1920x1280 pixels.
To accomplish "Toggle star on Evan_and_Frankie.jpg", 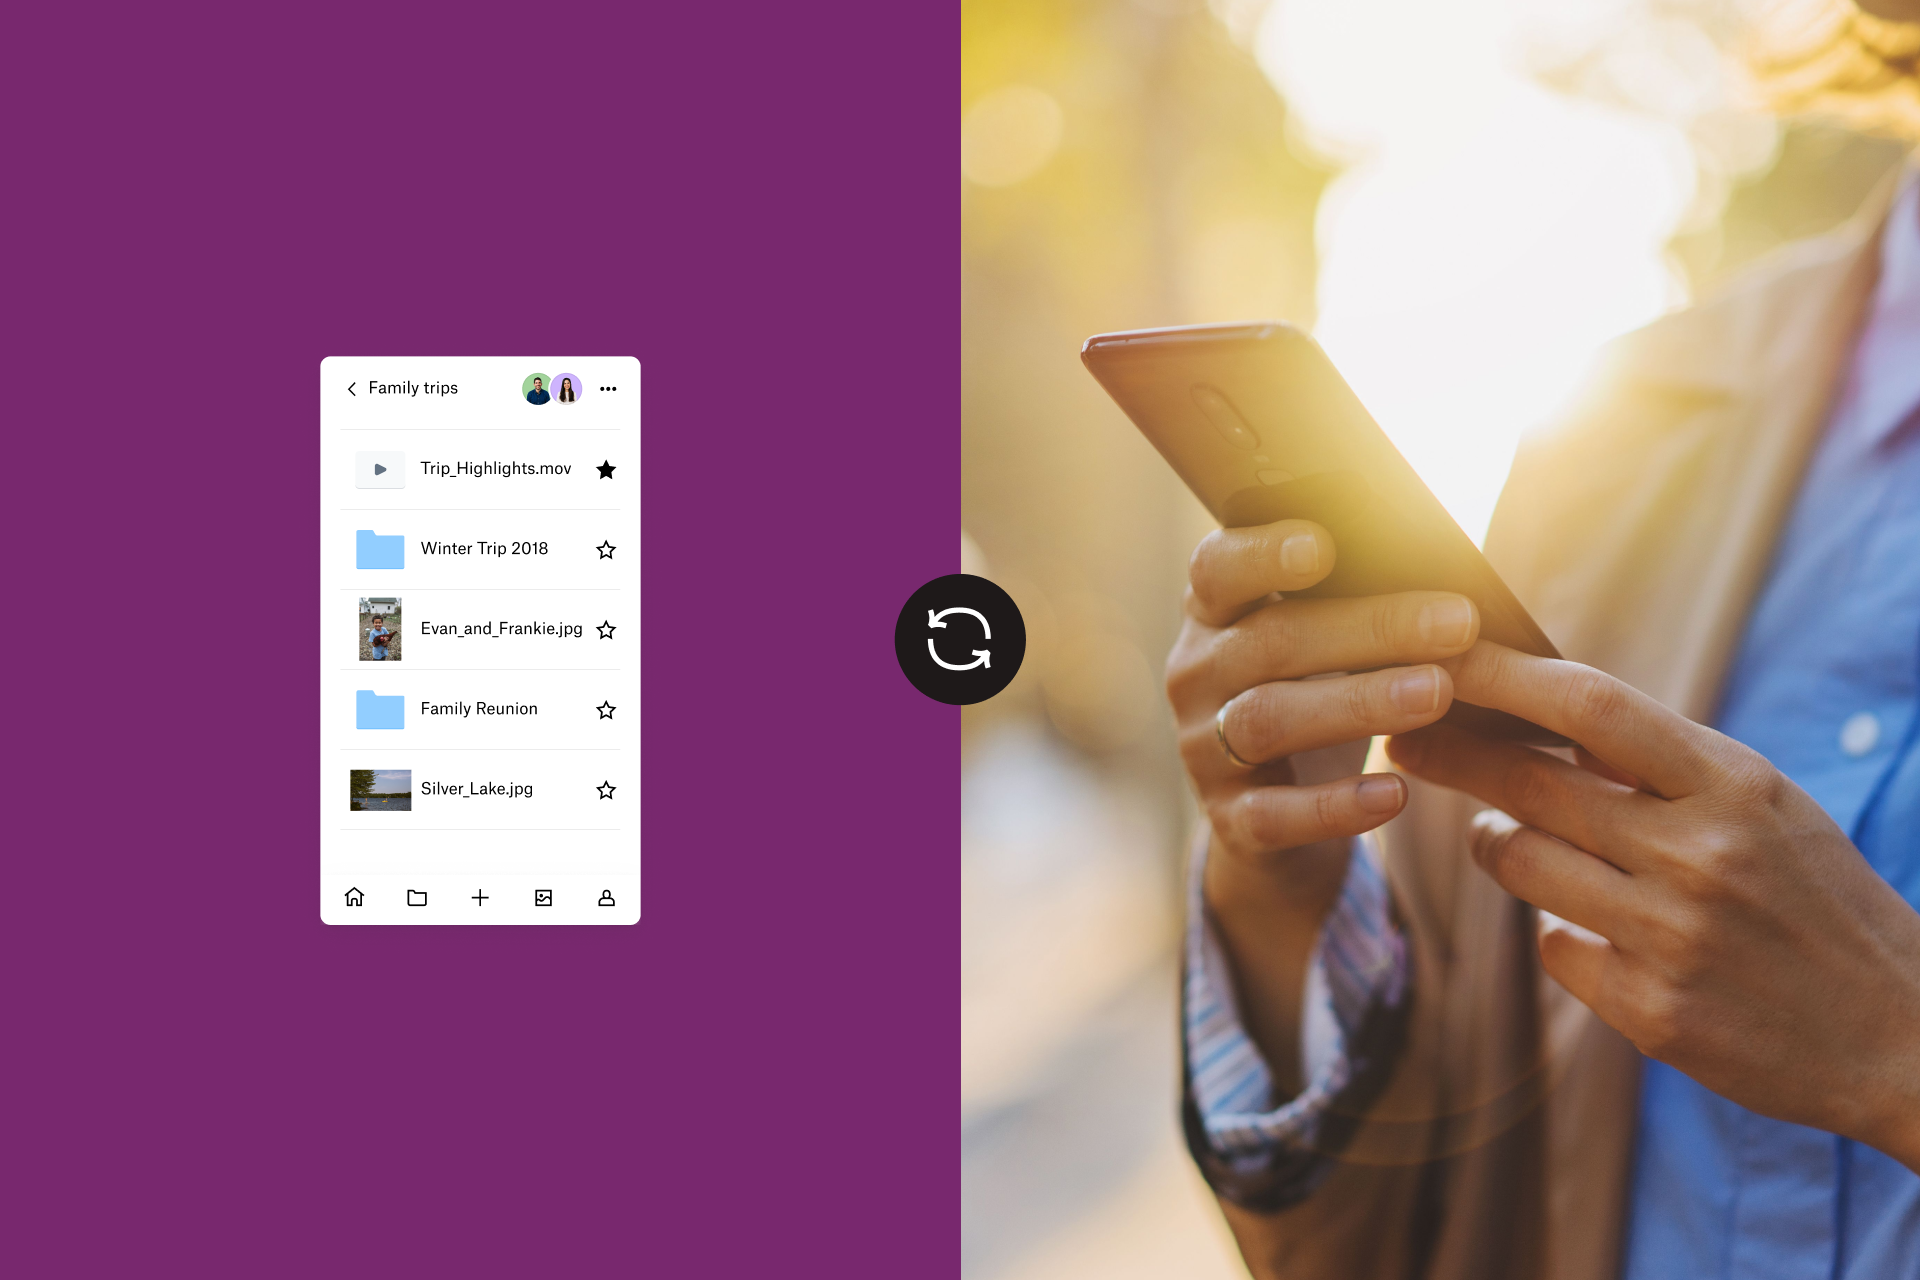I will [x=609, y=629].
